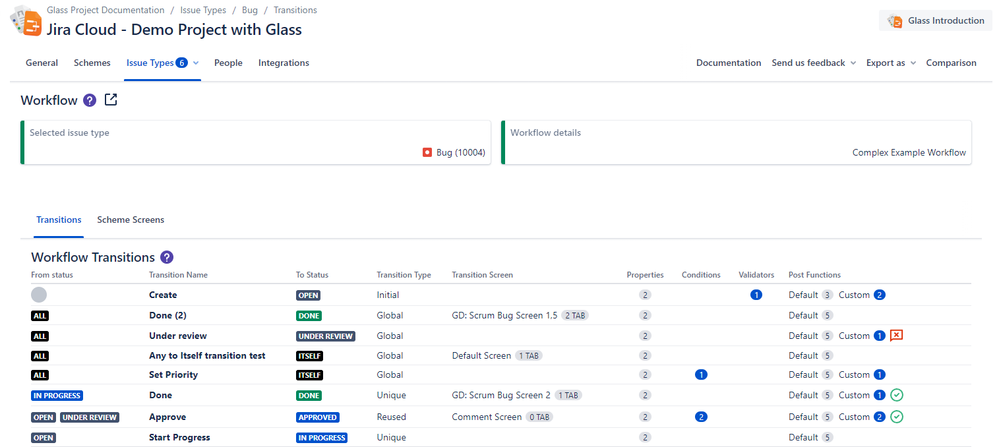999x447 pixels.
Task: Open the Integrations tab
Action: (x=284, y=62)
